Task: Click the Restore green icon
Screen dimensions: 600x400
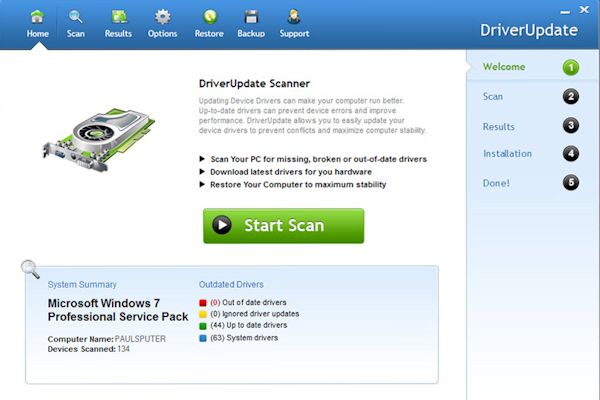Action: click(x=210, y=17)
